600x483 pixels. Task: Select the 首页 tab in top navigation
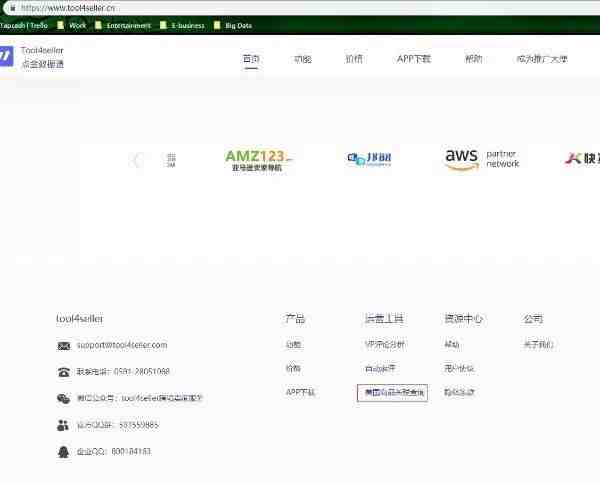(x=251, y=59)
